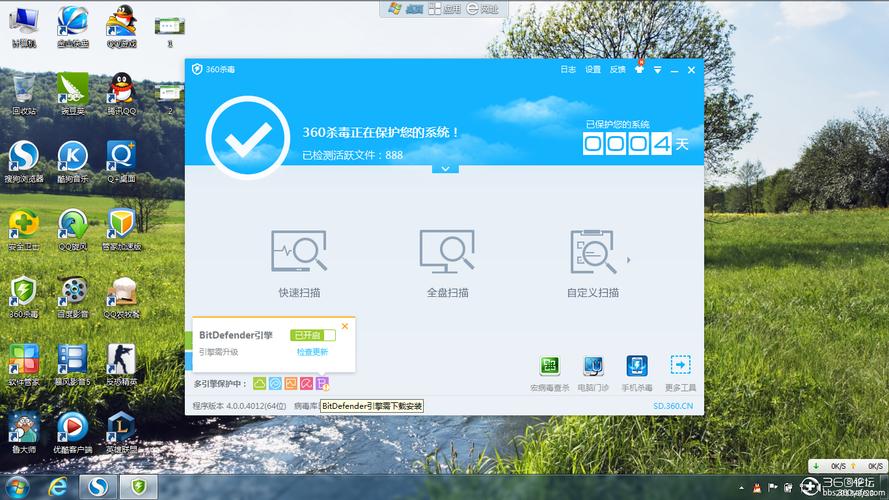
Task: Open the 日志 (log) menu item
Action: pyautogui.click(x=568, y=69)
